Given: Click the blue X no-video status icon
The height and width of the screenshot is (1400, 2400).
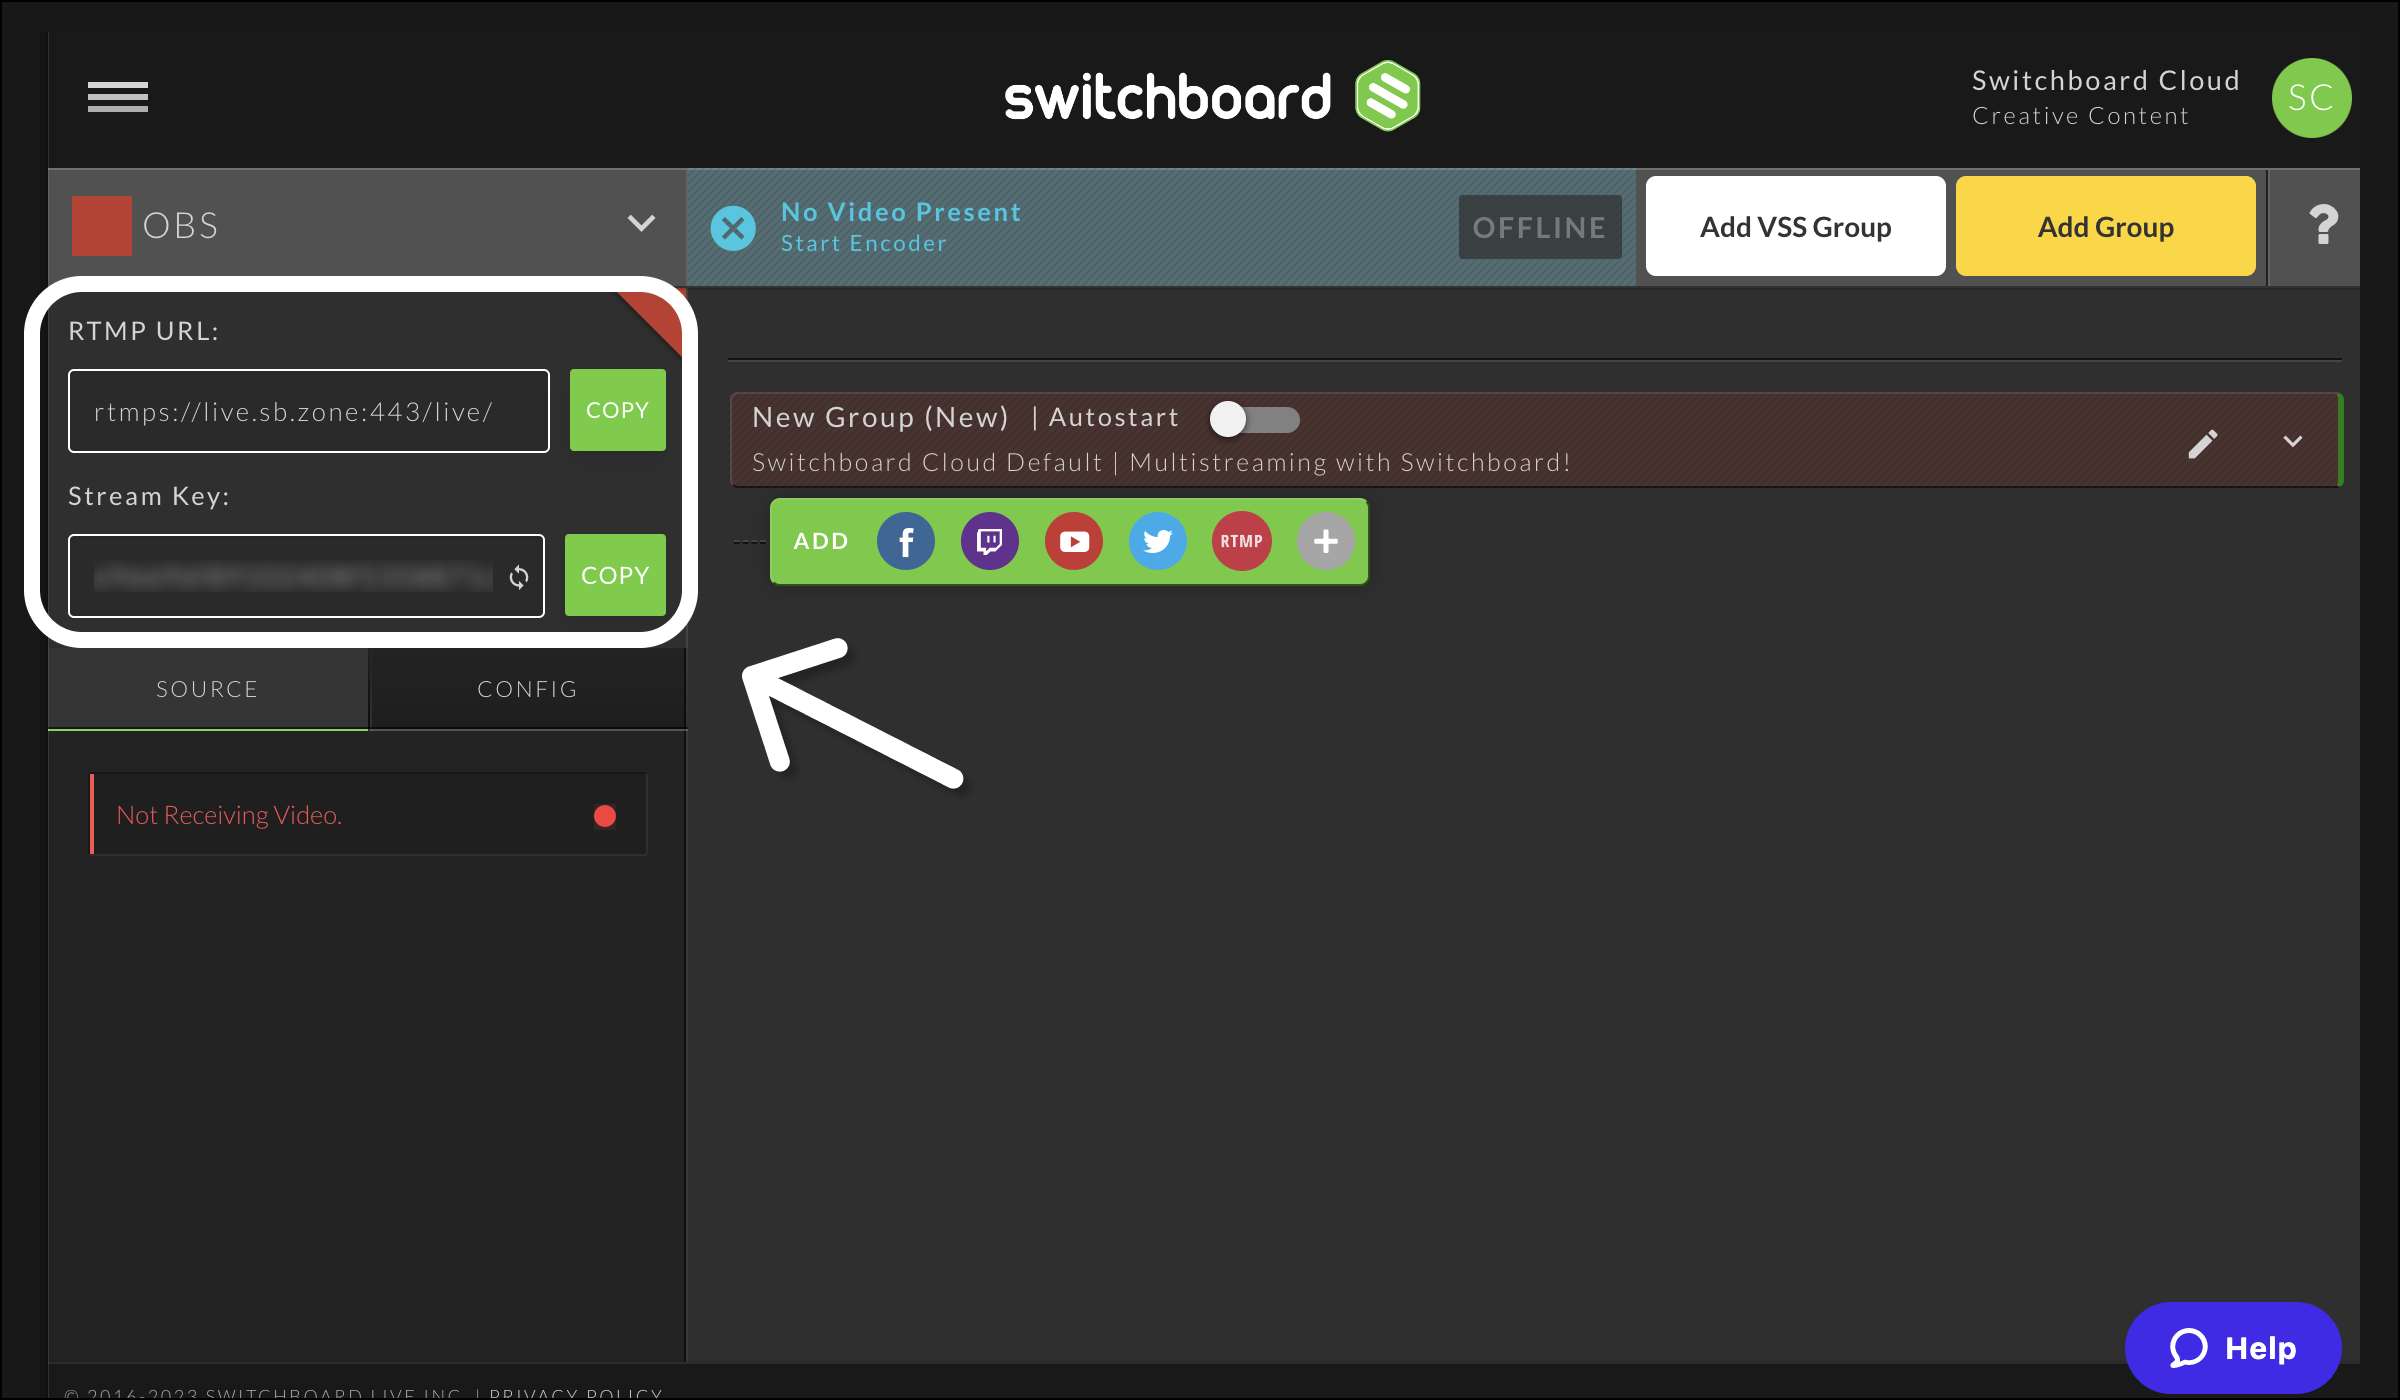Looking at the screenshot, I should (733, 228).
